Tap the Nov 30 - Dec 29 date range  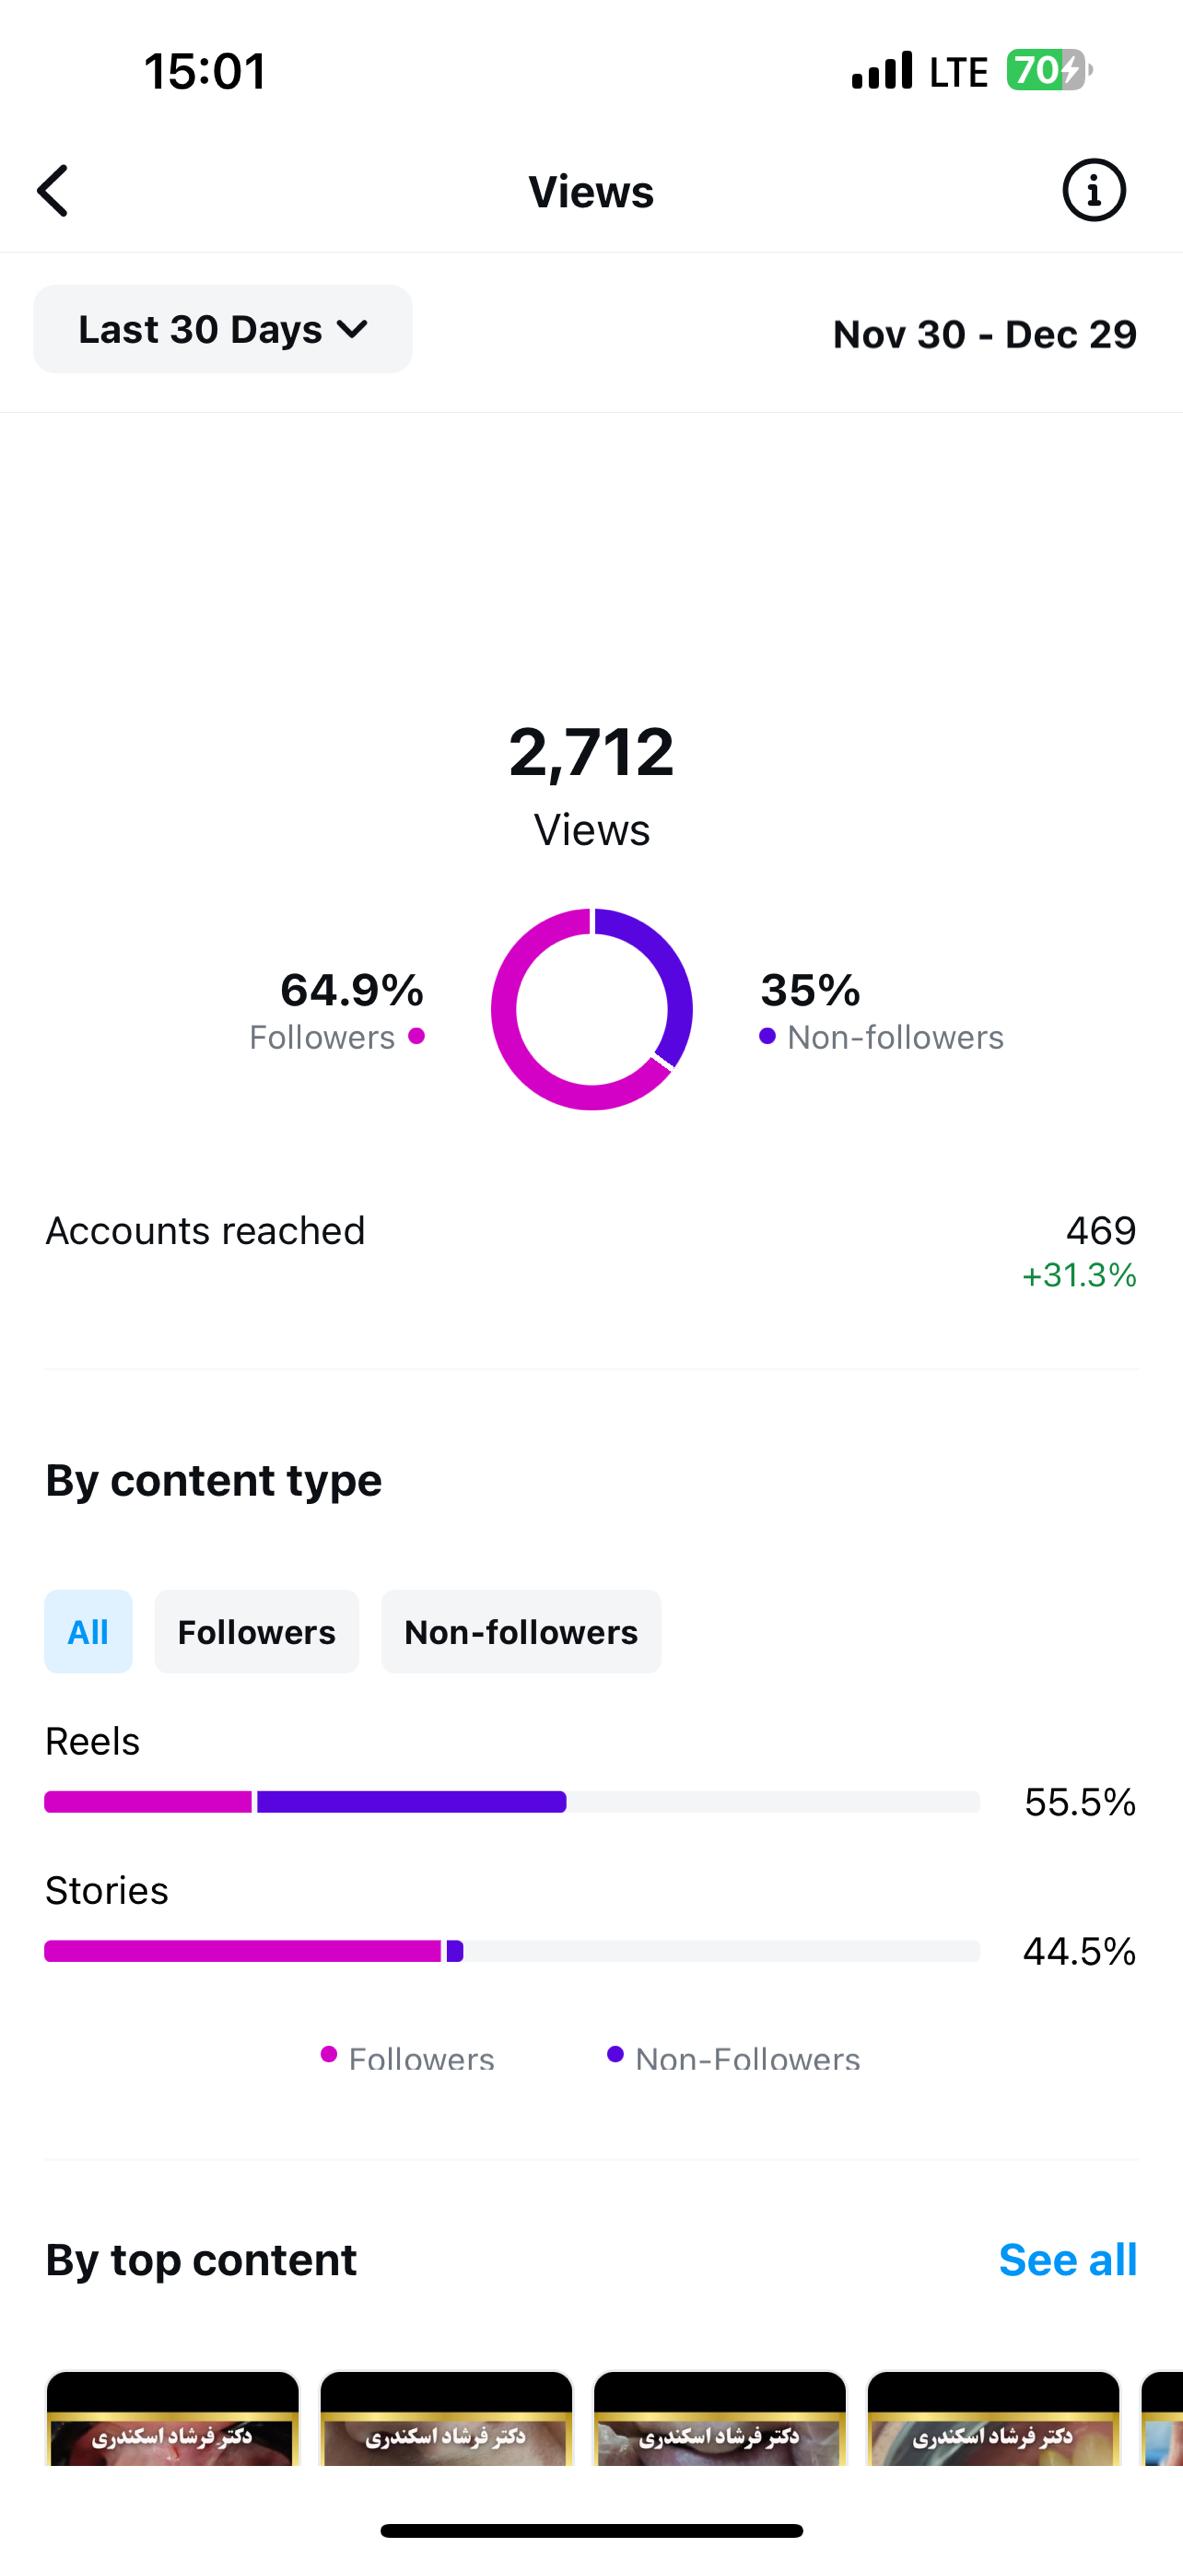pos(985,334)
